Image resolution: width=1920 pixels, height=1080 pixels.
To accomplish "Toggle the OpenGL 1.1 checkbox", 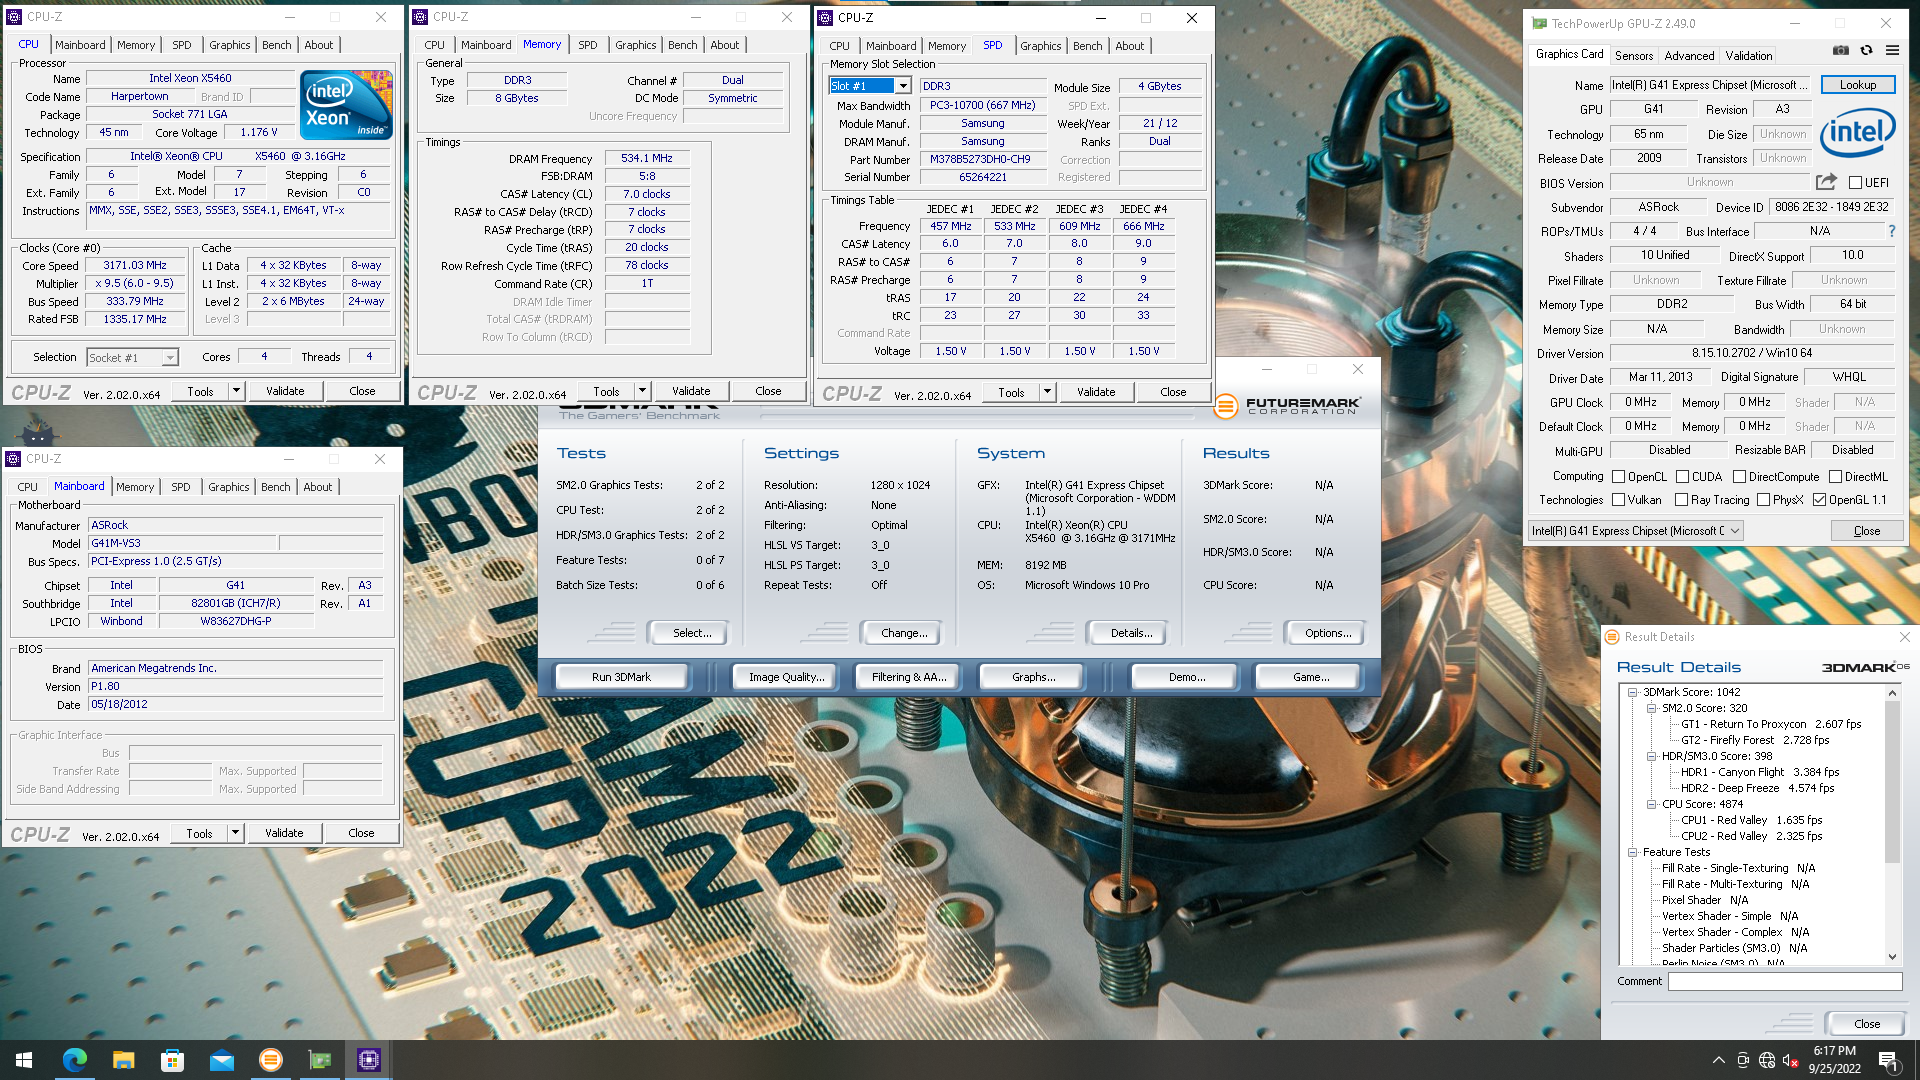I will 1819,500.
